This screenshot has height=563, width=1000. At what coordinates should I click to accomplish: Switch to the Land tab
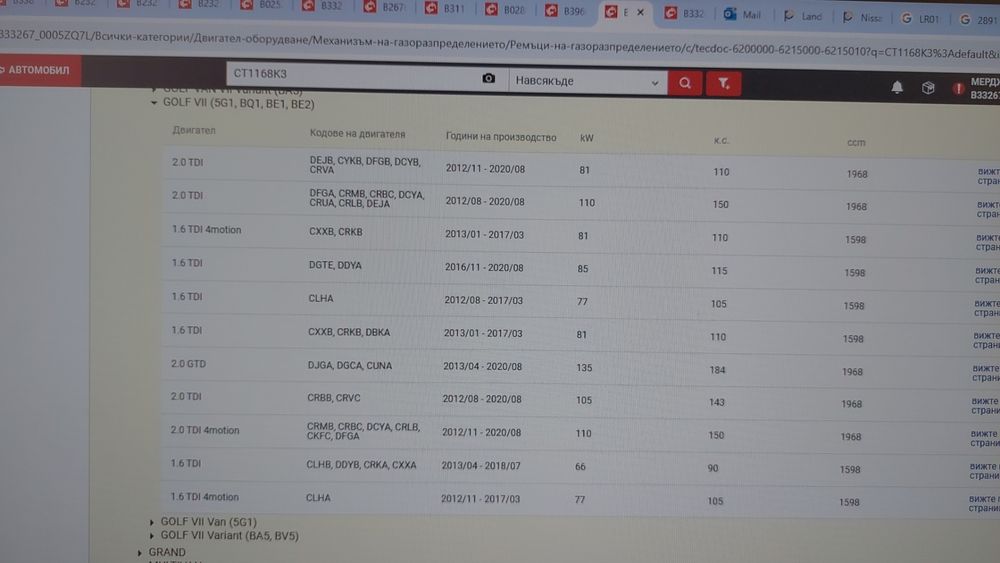[x=804, y=17]
